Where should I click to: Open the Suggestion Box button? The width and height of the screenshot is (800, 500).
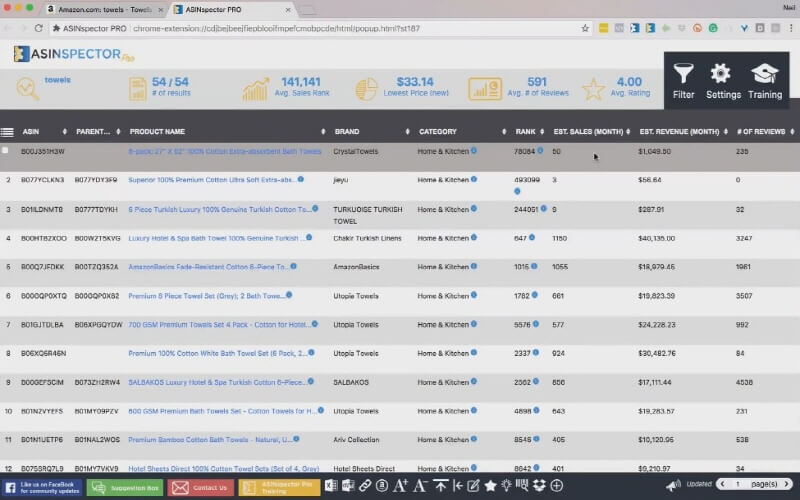(125, 487)
